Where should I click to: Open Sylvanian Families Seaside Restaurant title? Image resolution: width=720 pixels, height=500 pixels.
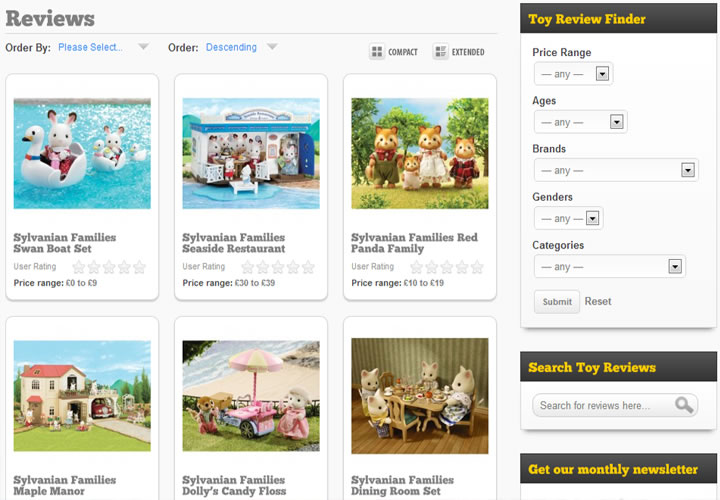[x=234, y=243]
